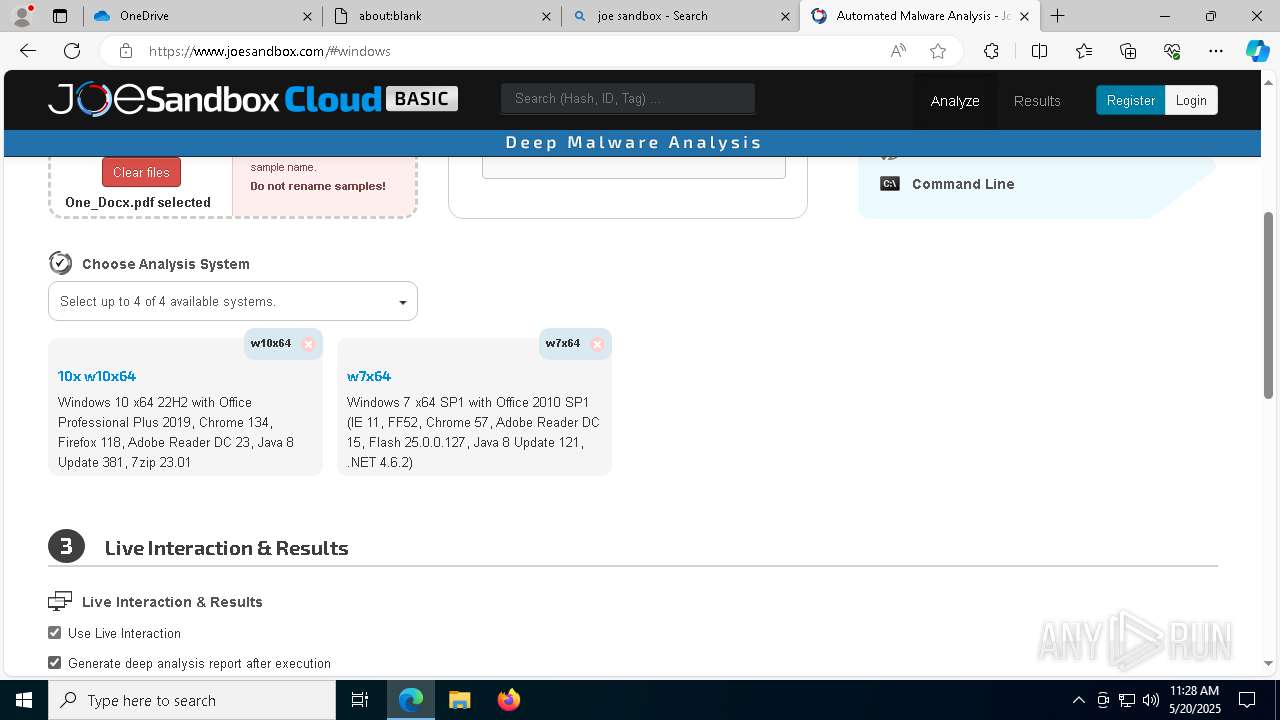Open Task View on taskbar
The height and width of the screenshot is (720, 1280).
pyautogui.click(x=360, y=700)
